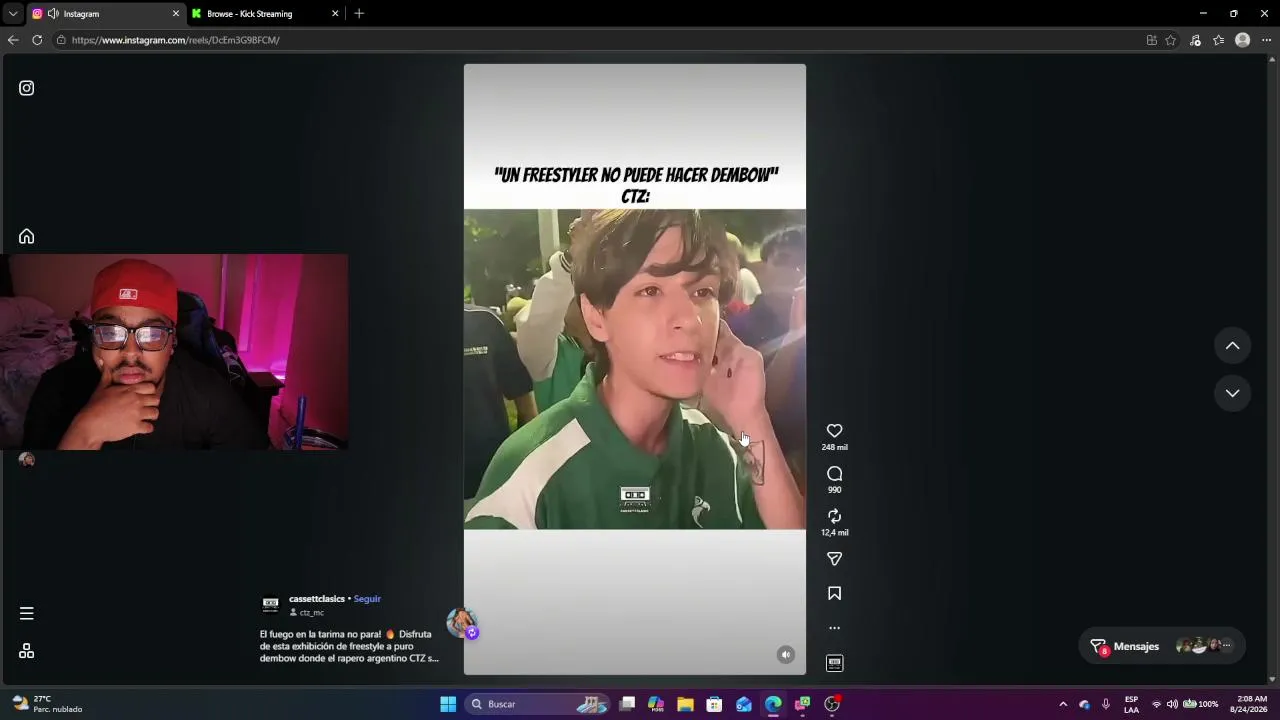1280x720 pixels.
Task: Open the cassettclasics profile avatar
Action: click(270, 605)
